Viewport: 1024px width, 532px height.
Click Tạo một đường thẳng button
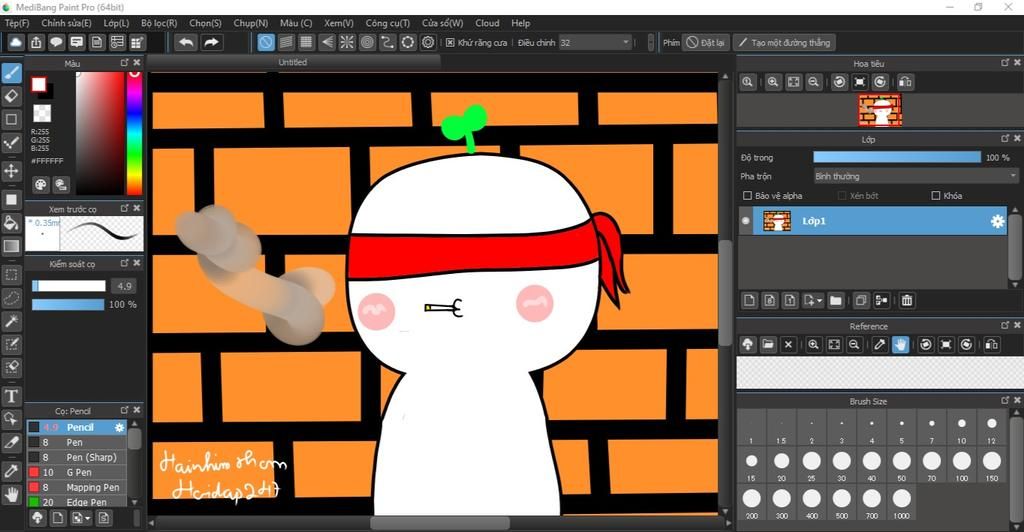click(x=784, y=42)
